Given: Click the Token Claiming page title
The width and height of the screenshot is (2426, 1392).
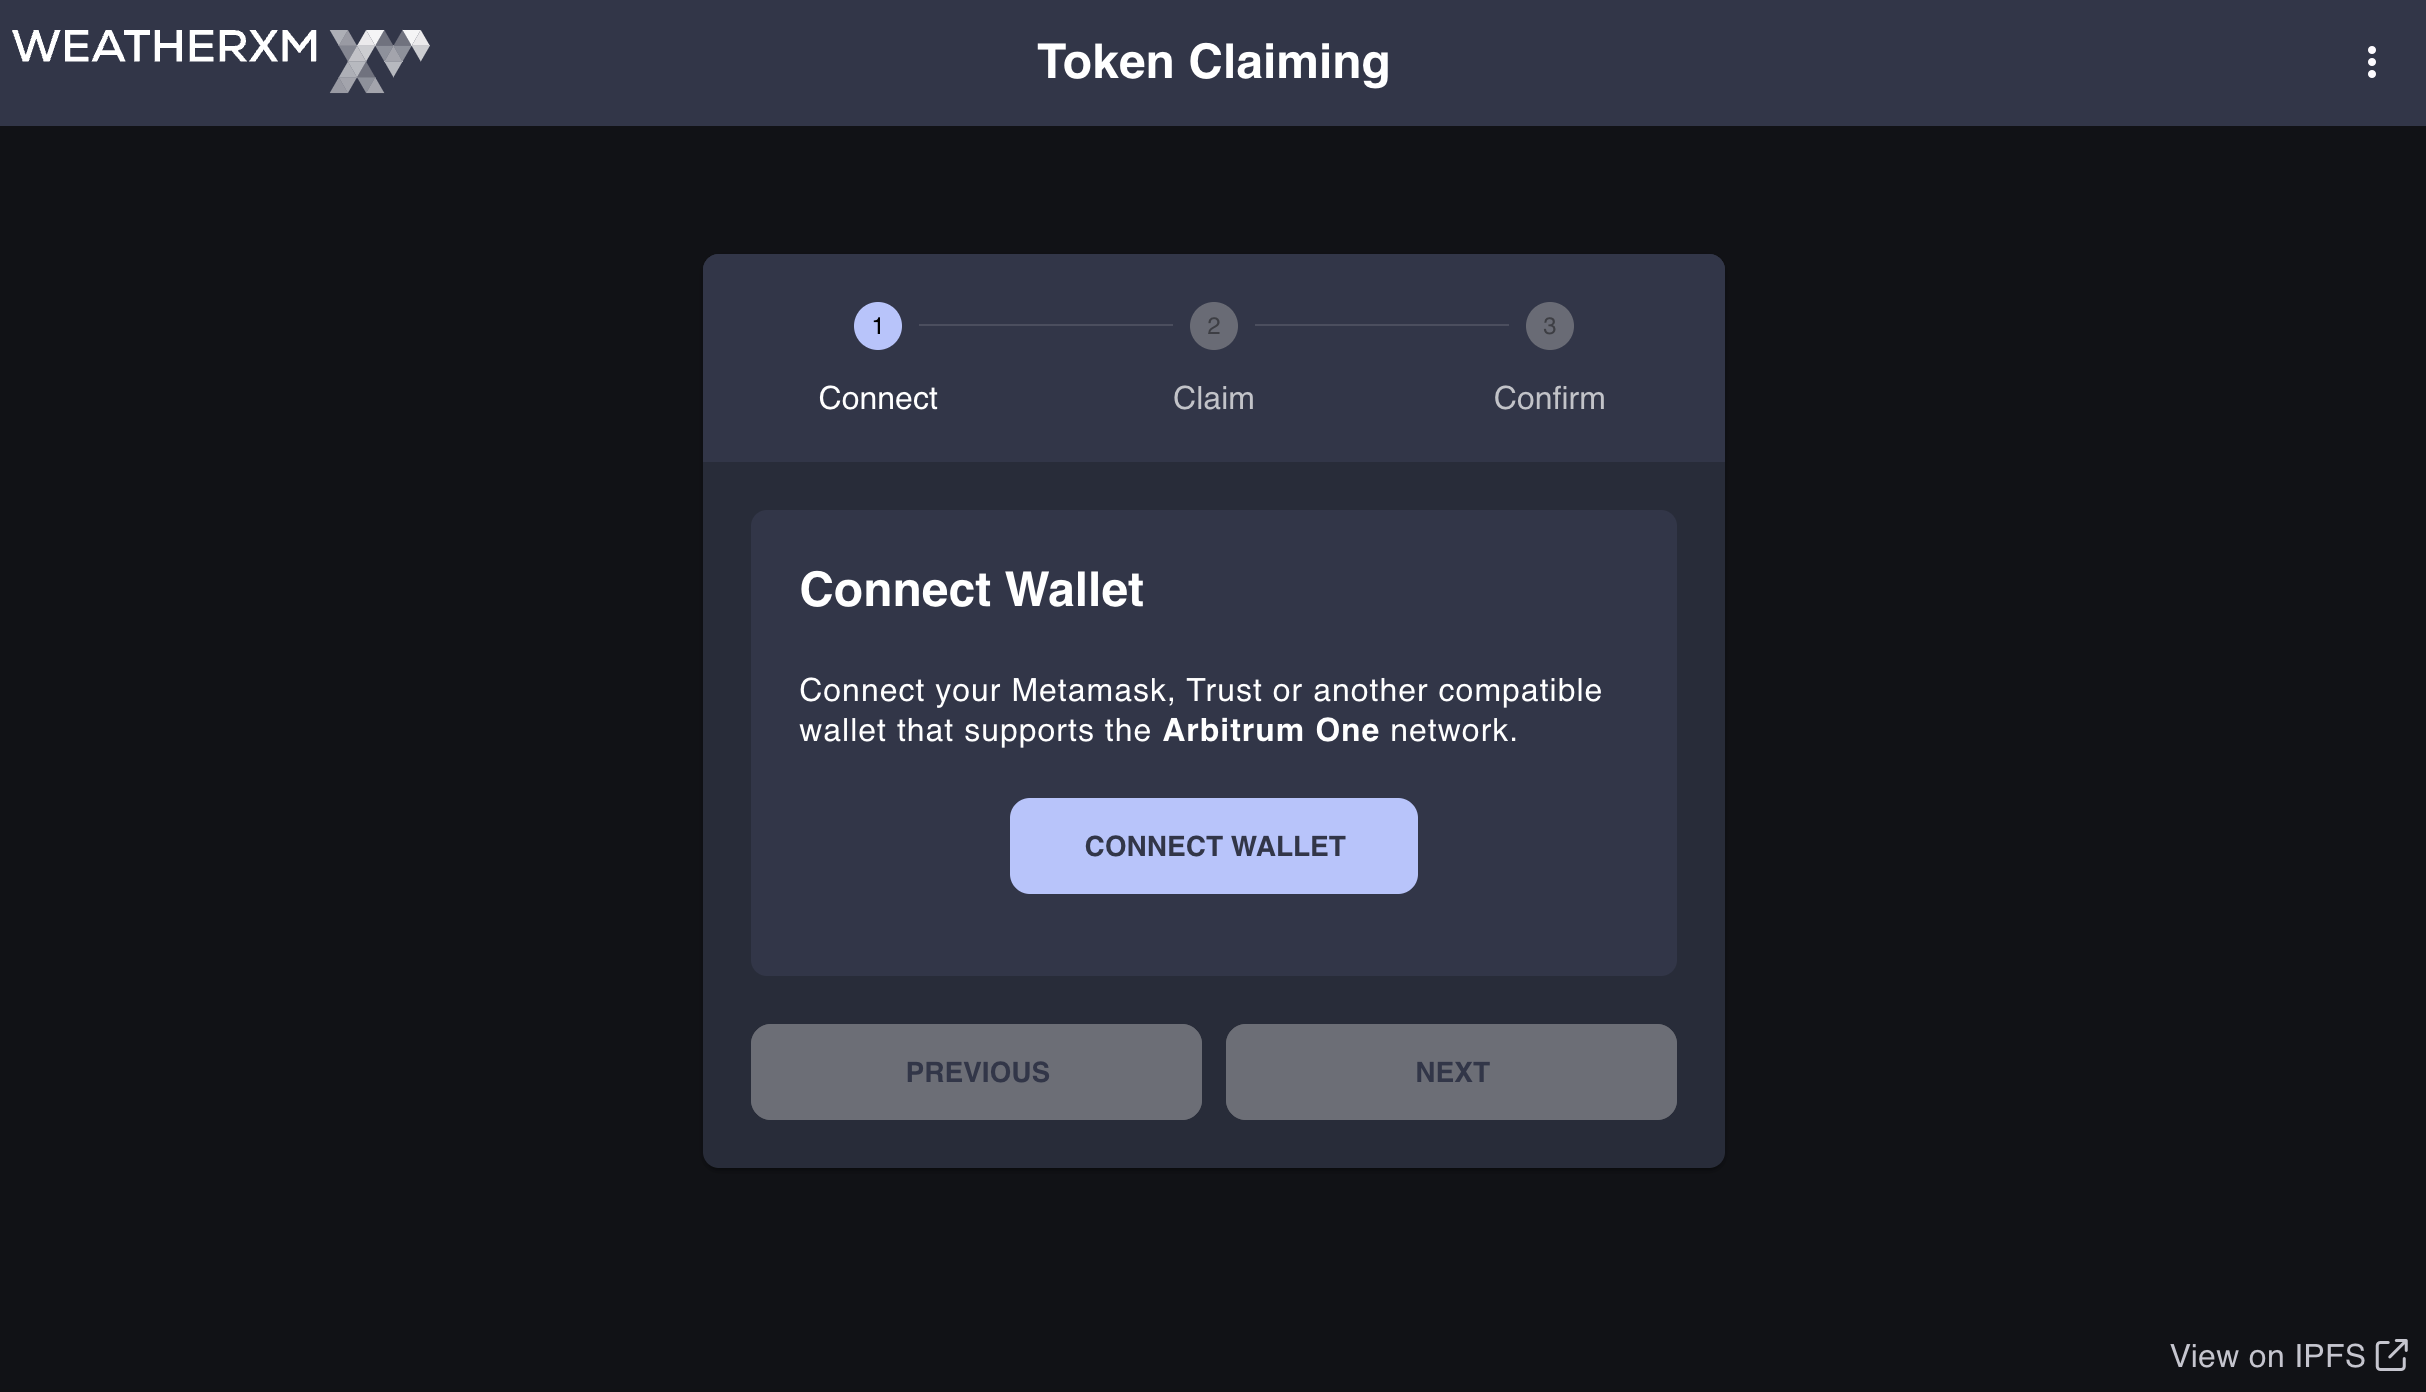Looking at the screenshot, I should pyautogui.click(x=1213, y=62).
